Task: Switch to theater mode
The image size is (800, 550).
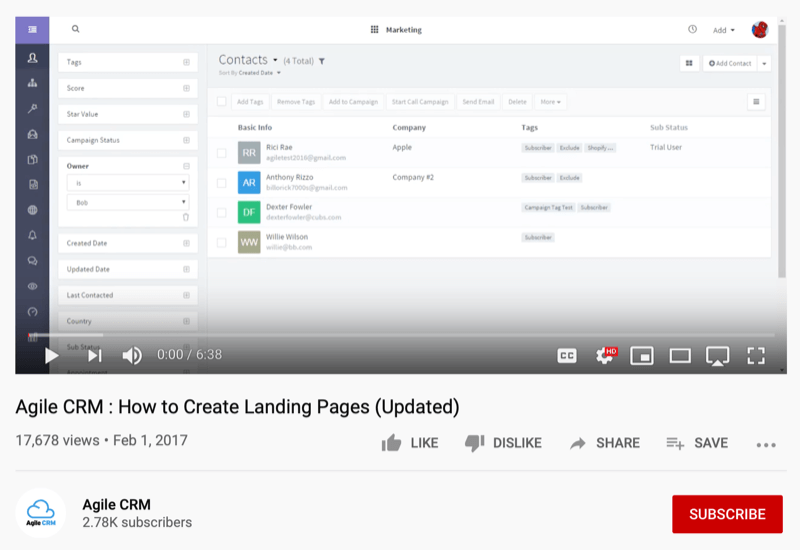Action: pos(680,356)
